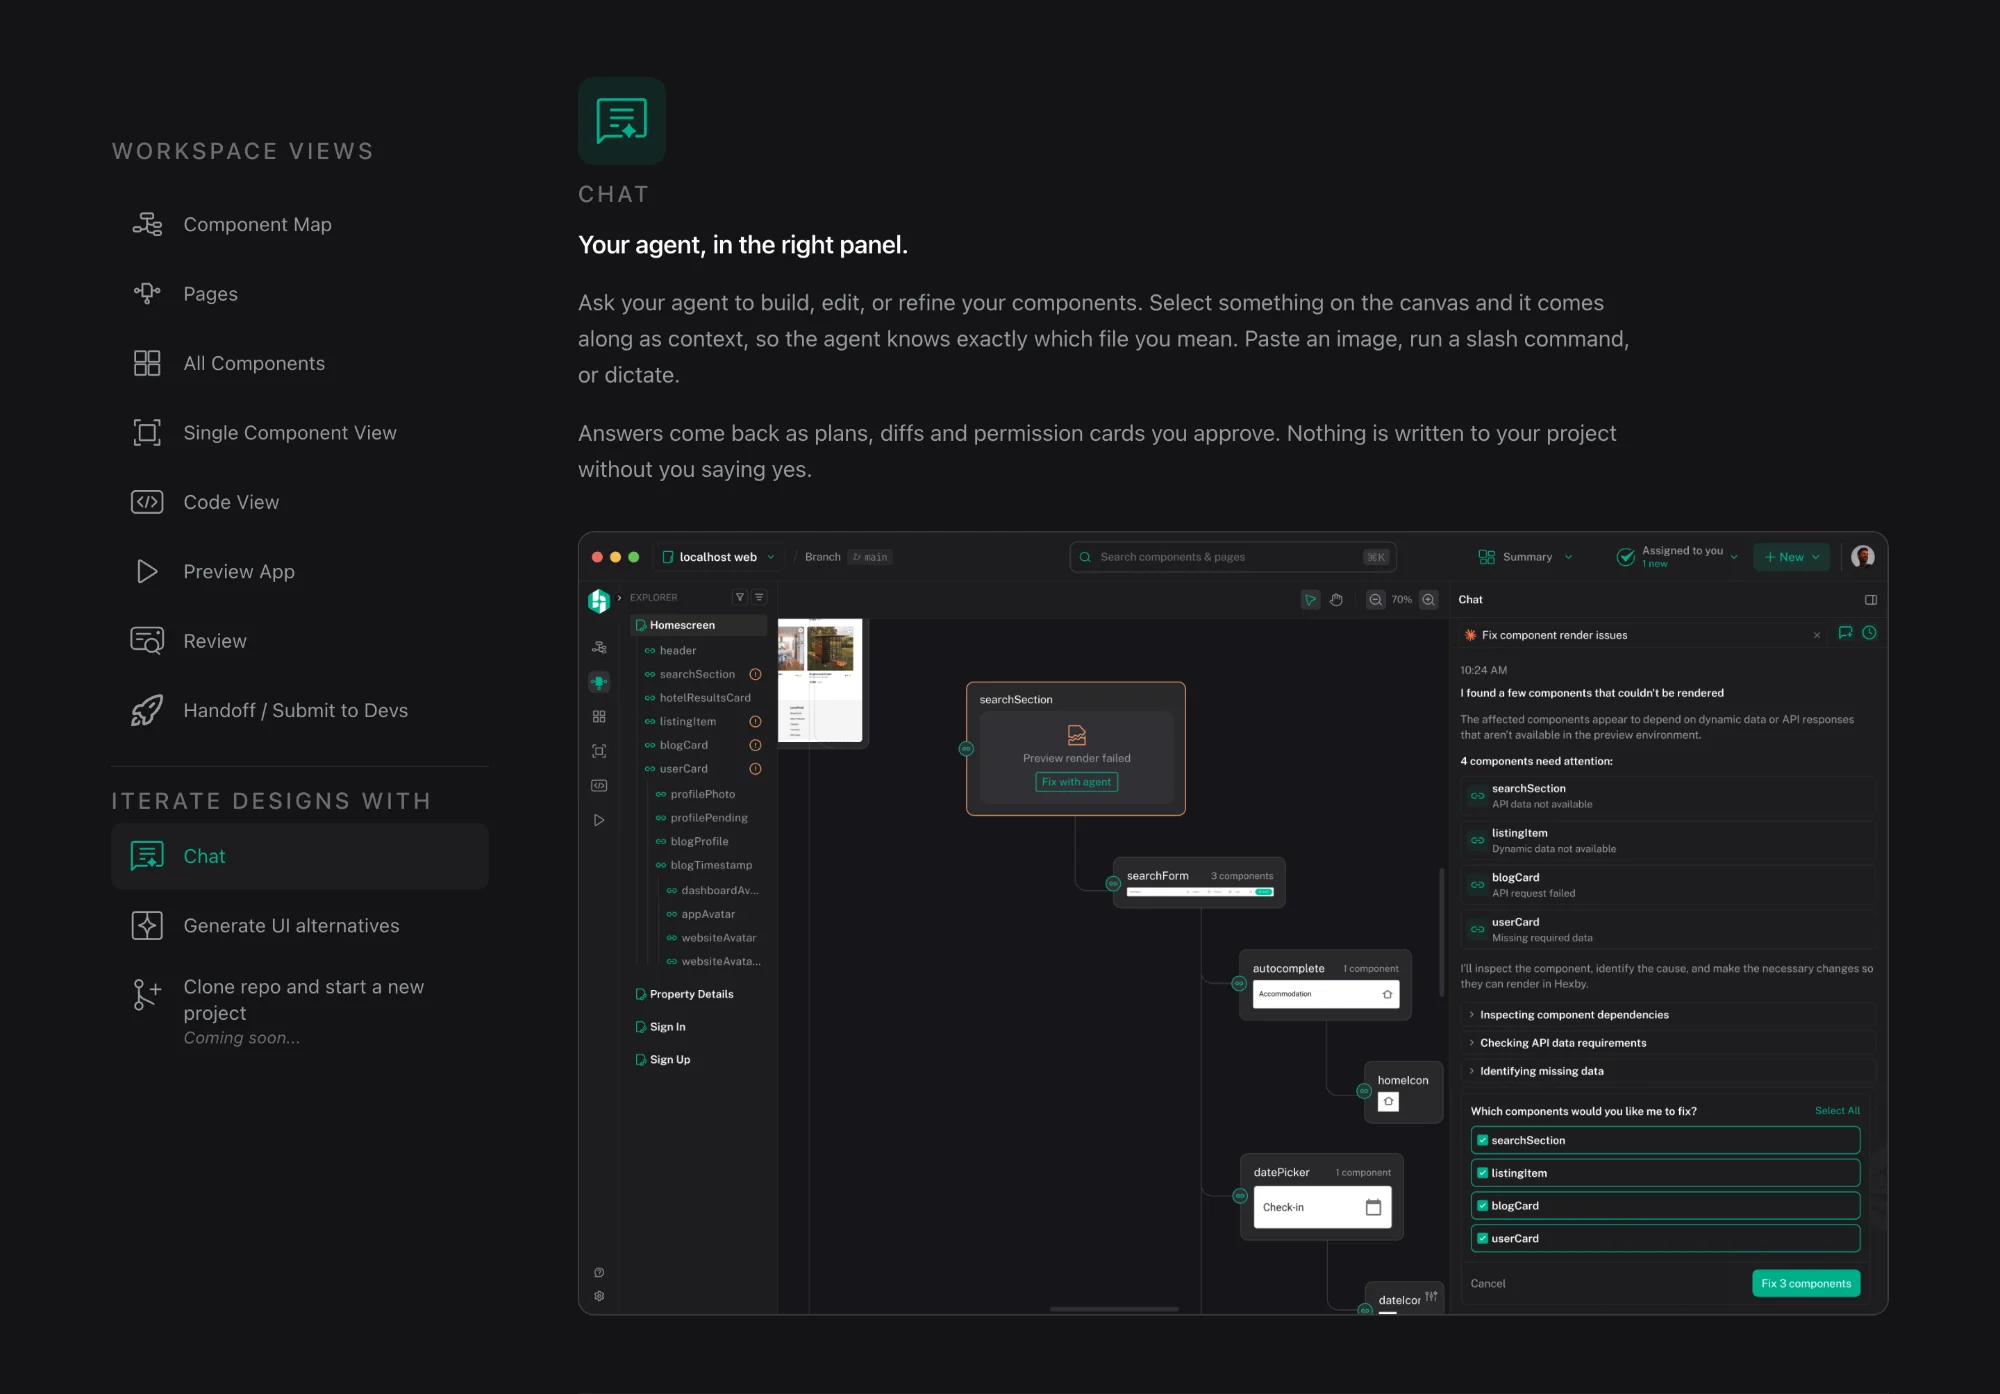Uncheck the blogCard checkbox

point(1482,1206)
